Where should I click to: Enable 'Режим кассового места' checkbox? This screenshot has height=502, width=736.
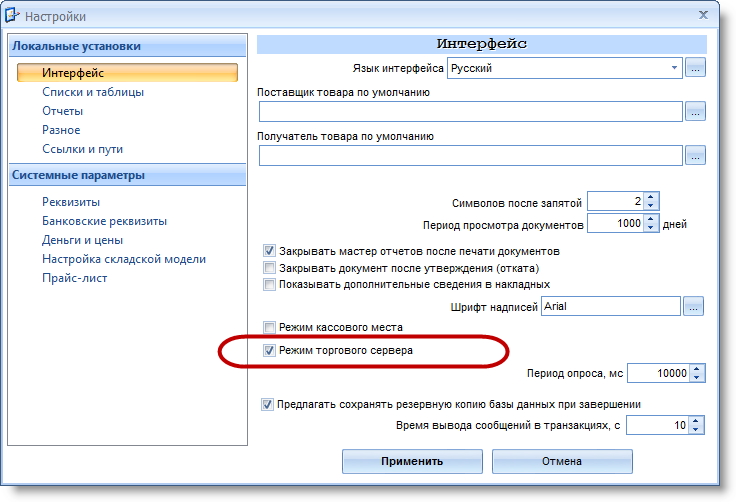[269, 327]
